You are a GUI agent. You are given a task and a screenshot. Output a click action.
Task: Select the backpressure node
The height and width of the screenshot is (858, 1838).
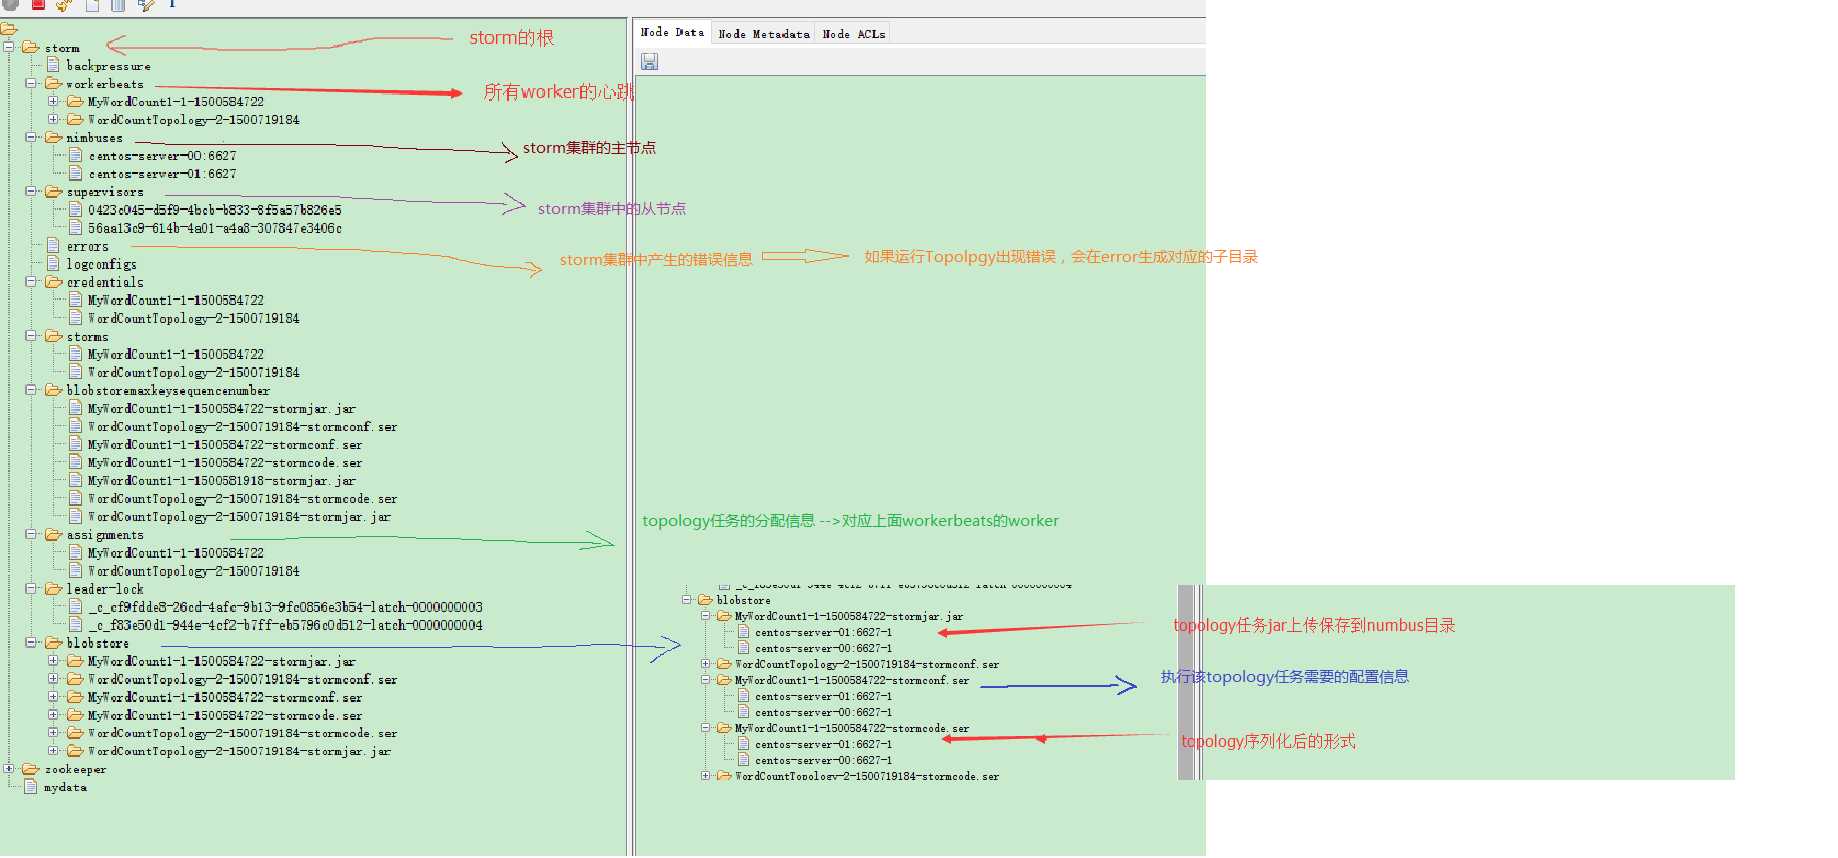(108, 66)
